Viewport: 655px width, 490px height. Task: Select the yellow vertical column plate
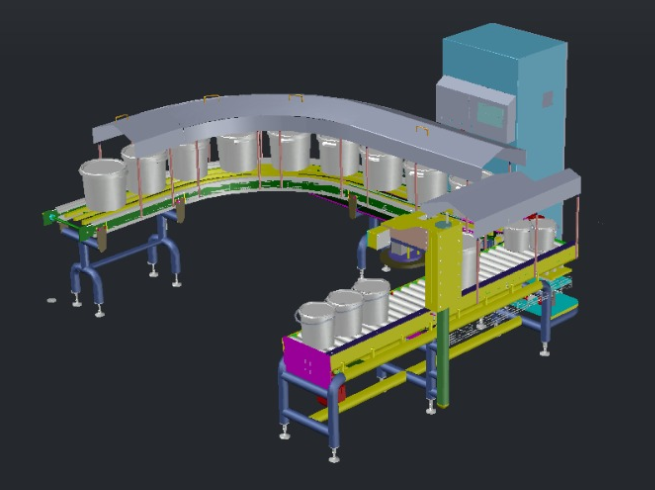(x=441, y=265)
